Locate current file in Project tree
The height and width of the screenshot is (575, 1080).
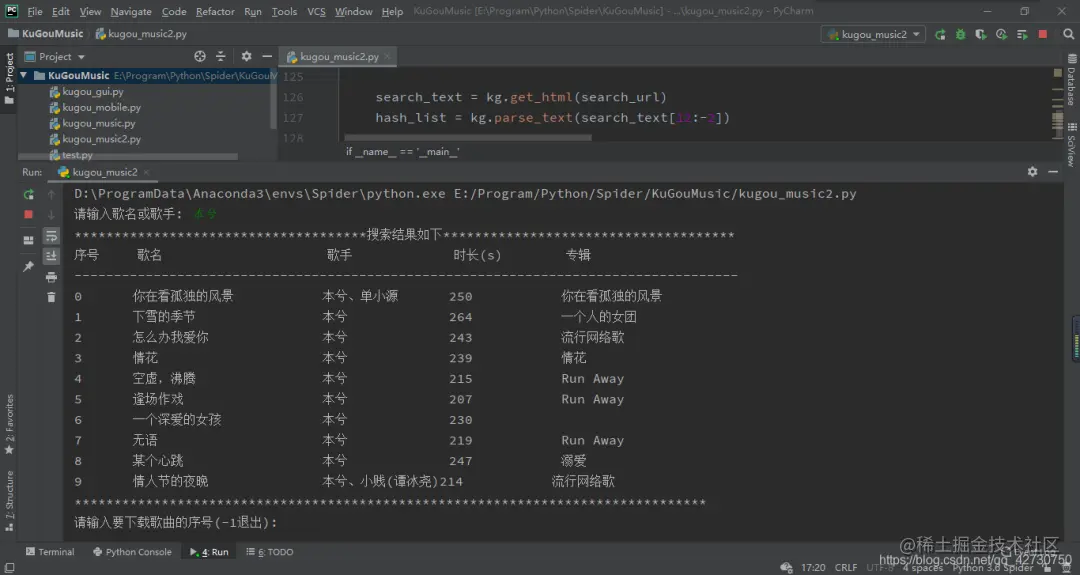pyautogui.click(x=200, y=56)
